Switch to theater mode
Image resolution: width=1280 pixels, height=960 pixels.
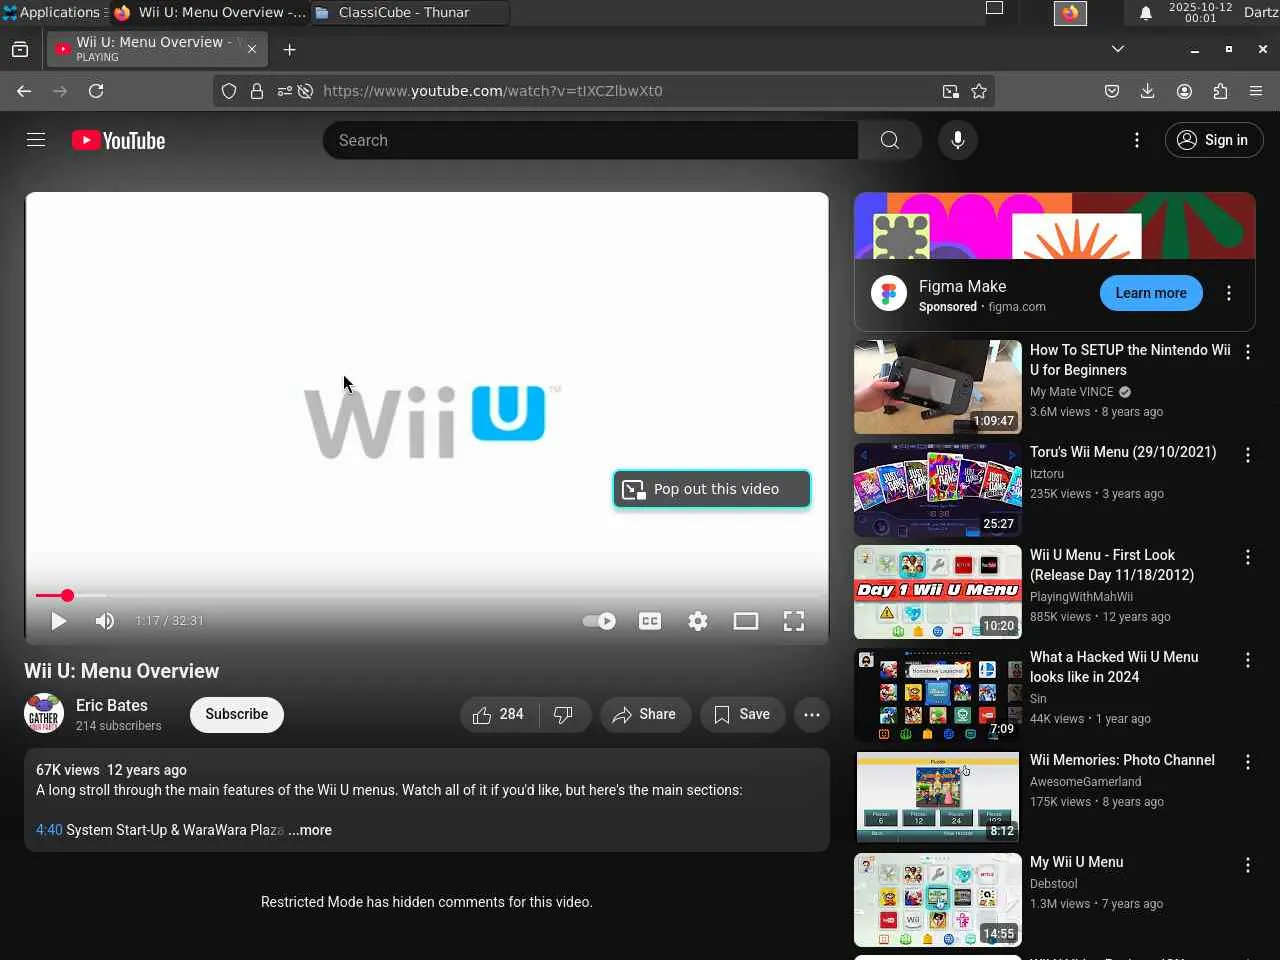coord(746,621)
